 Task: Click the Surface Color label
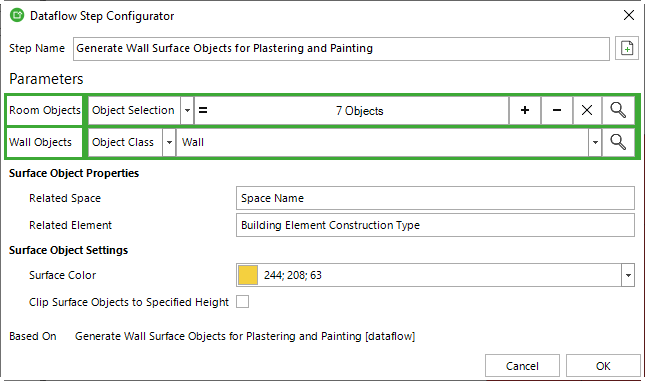coord(63,275)
